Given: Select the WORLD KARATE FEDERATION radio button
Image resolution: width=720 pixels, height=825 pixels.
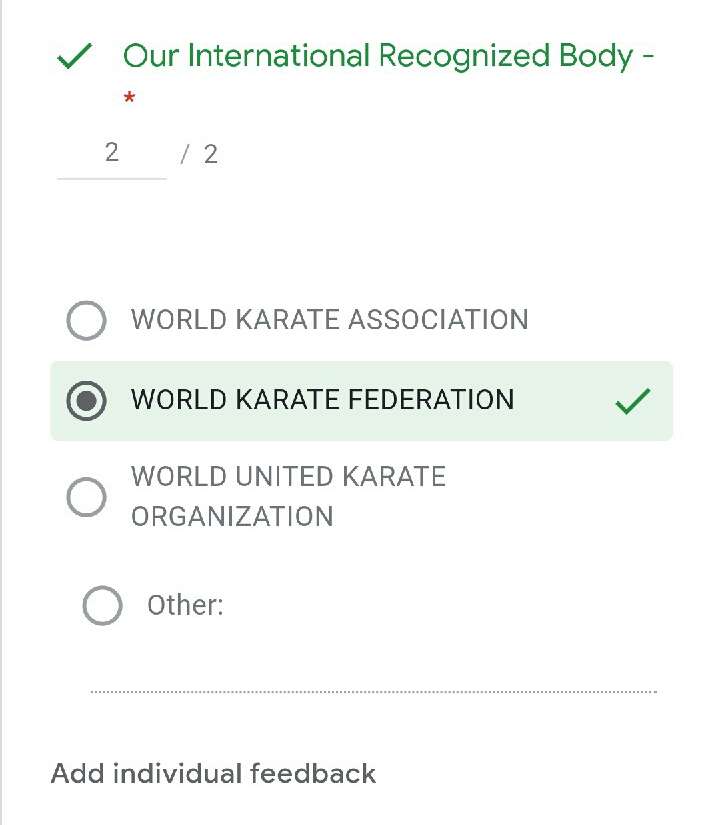Looking at the screenshot, I should point(86,401).
